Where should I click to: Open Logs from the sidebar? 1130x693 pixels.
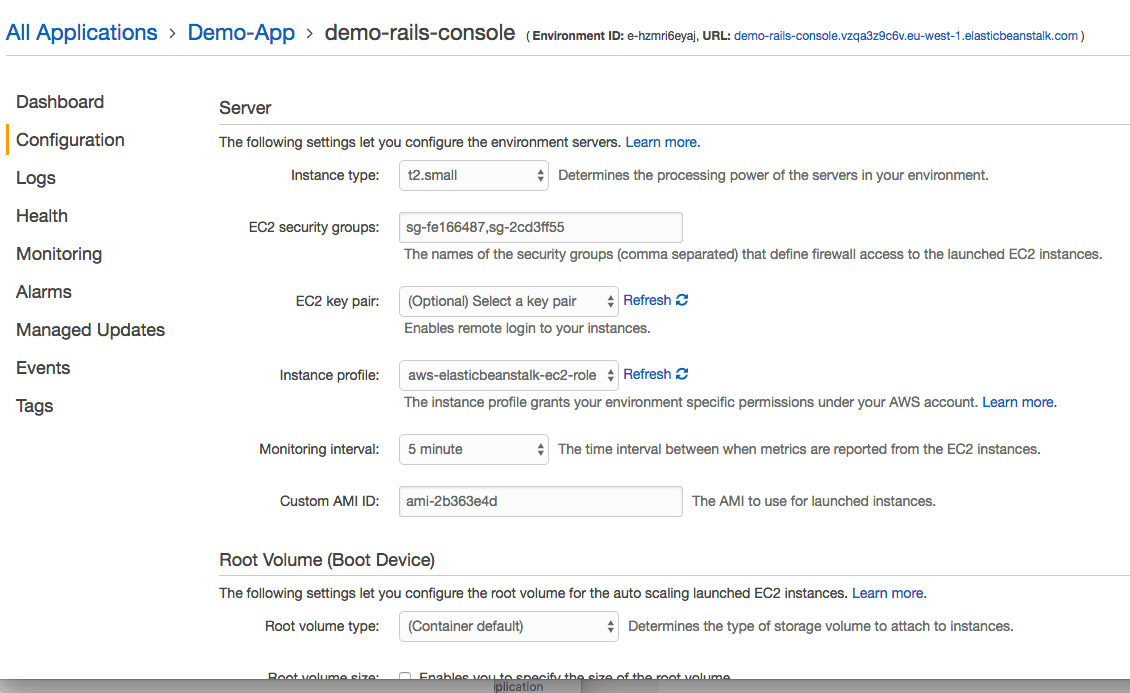36,178
